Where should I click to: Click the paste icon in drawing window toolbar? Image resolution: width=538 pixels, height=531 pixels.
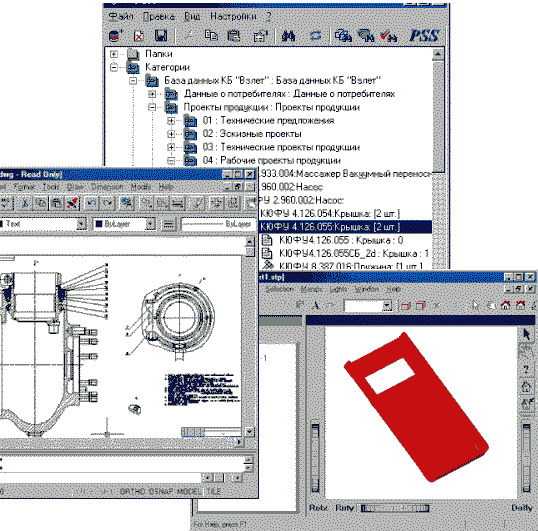tap(57, 203)
